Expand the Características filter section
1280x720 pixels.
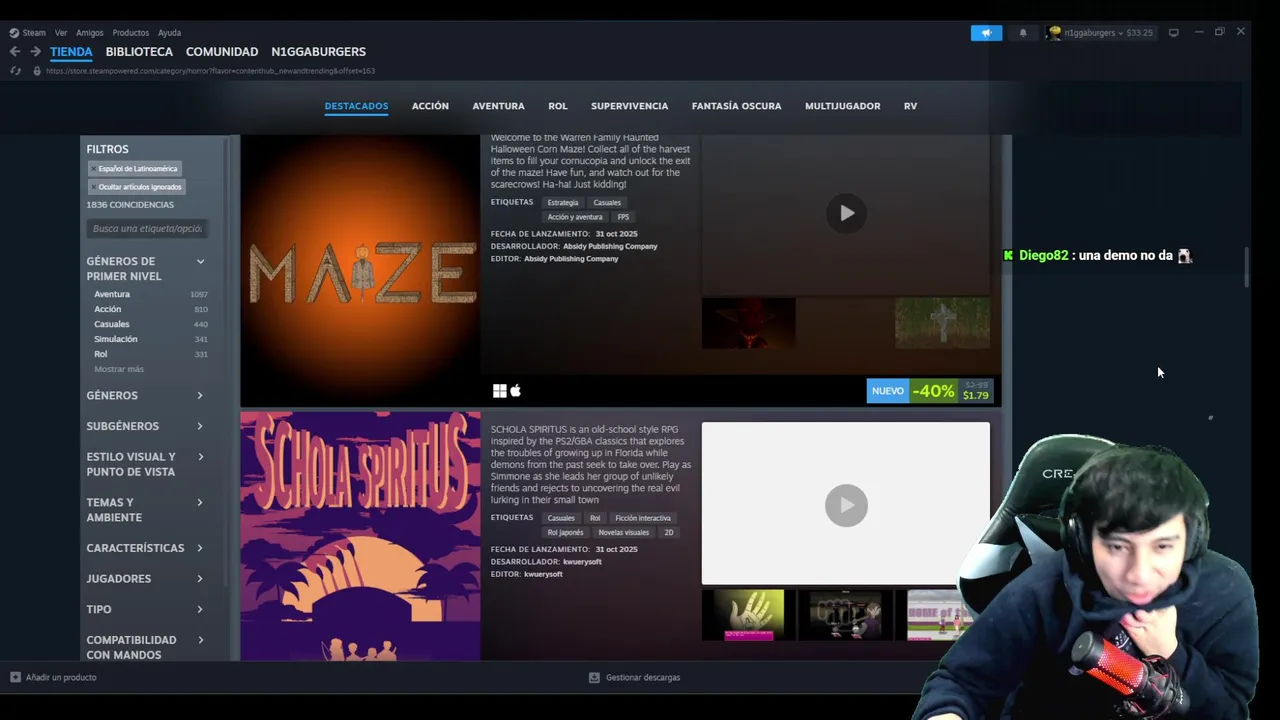click(x=200, y=548)
